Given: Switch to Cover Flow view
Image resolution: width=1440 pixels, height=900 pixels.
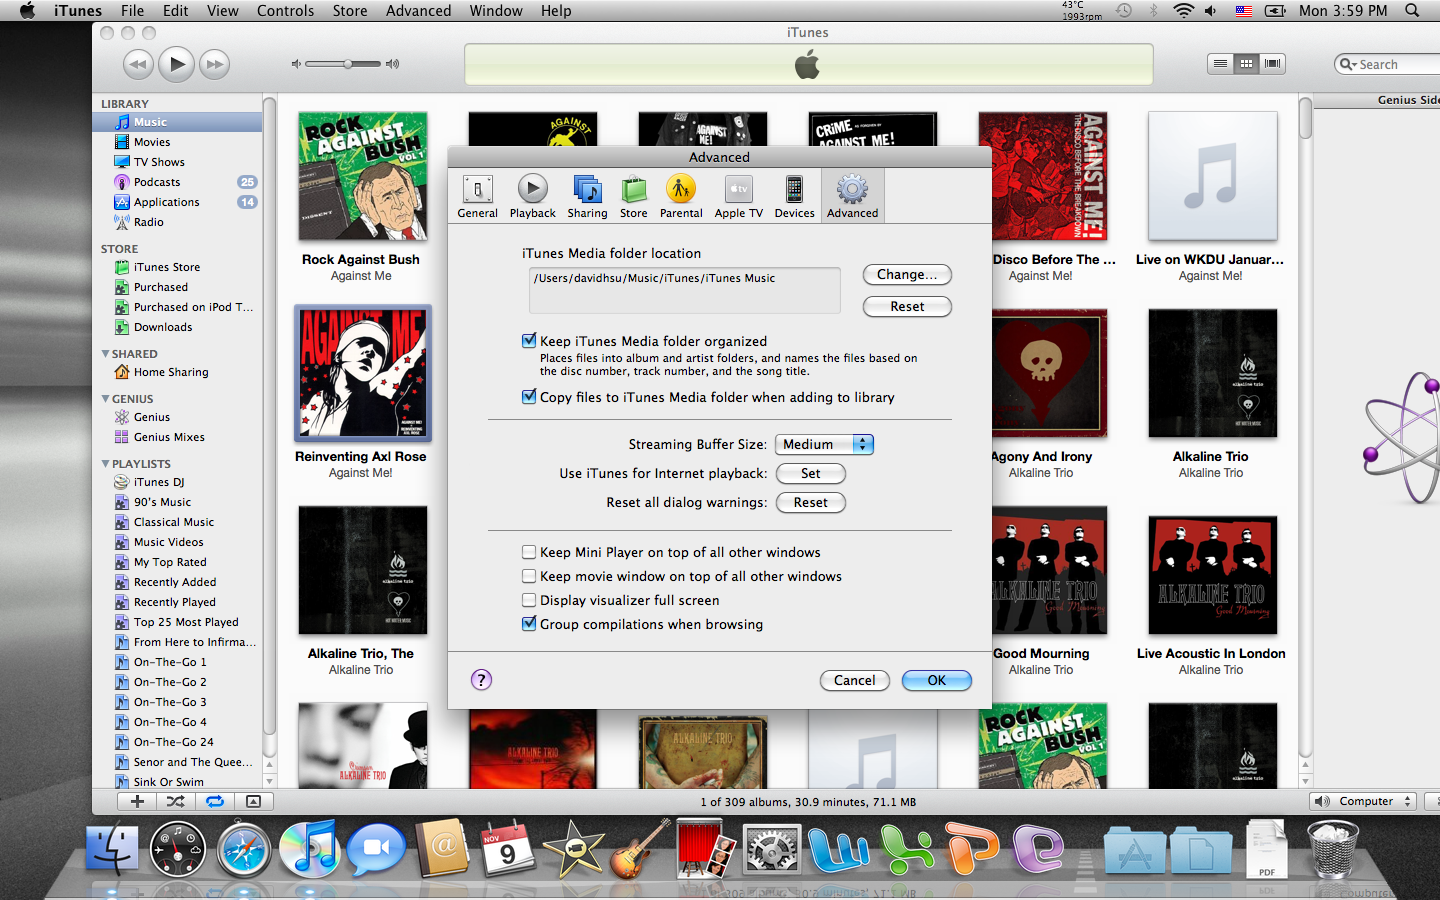Looking at the screenshot, I should click(1272, 64).
